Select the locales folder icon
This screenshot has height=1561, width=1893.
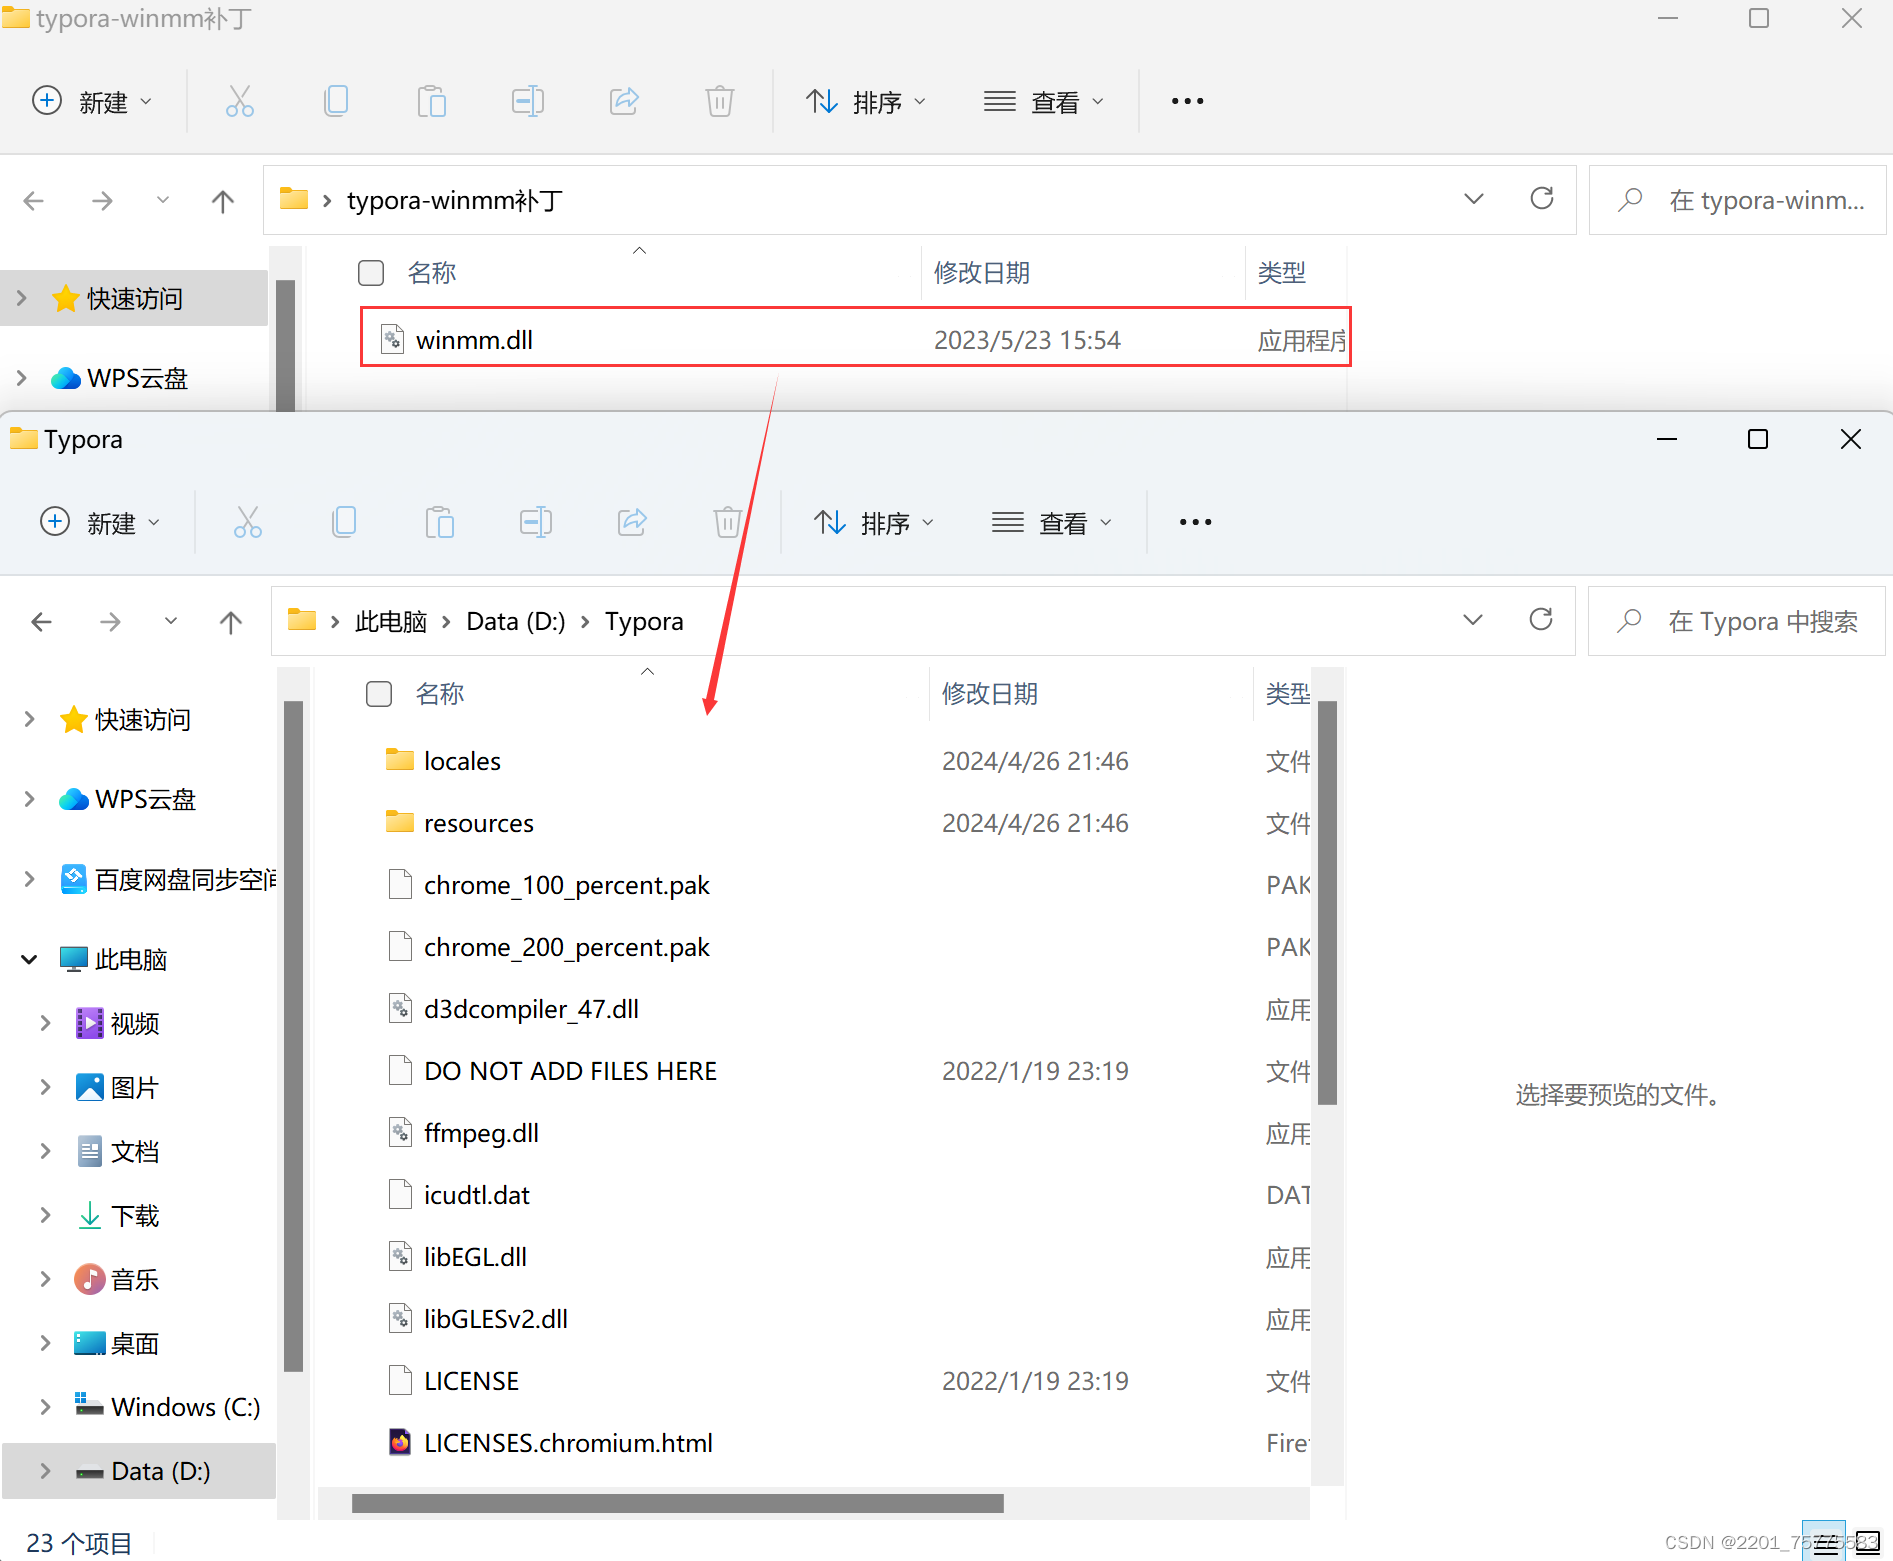click(x=400, y=760)
